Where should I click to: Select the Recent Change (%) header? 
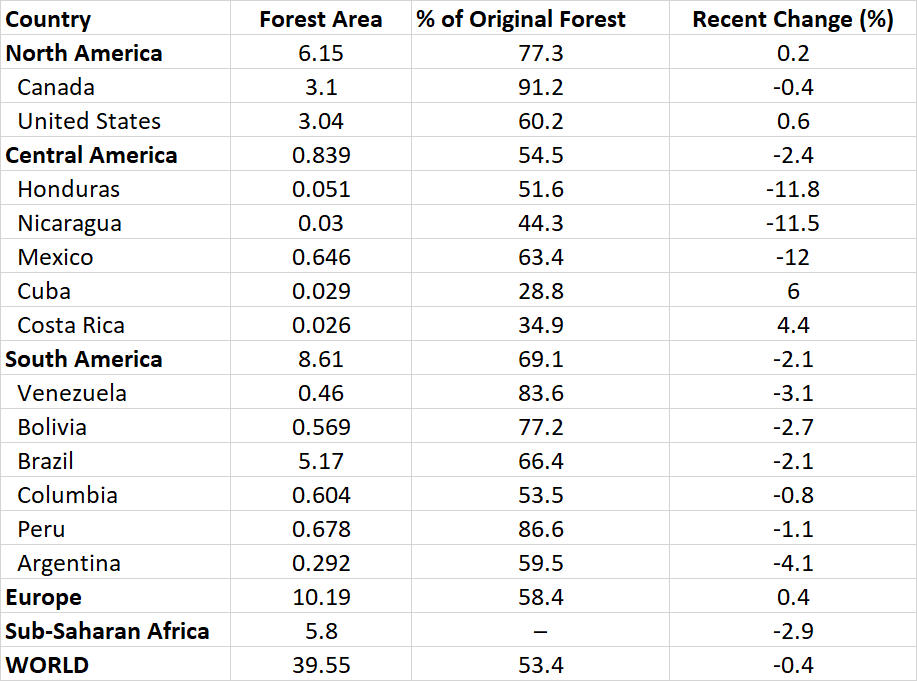(792, 19)
